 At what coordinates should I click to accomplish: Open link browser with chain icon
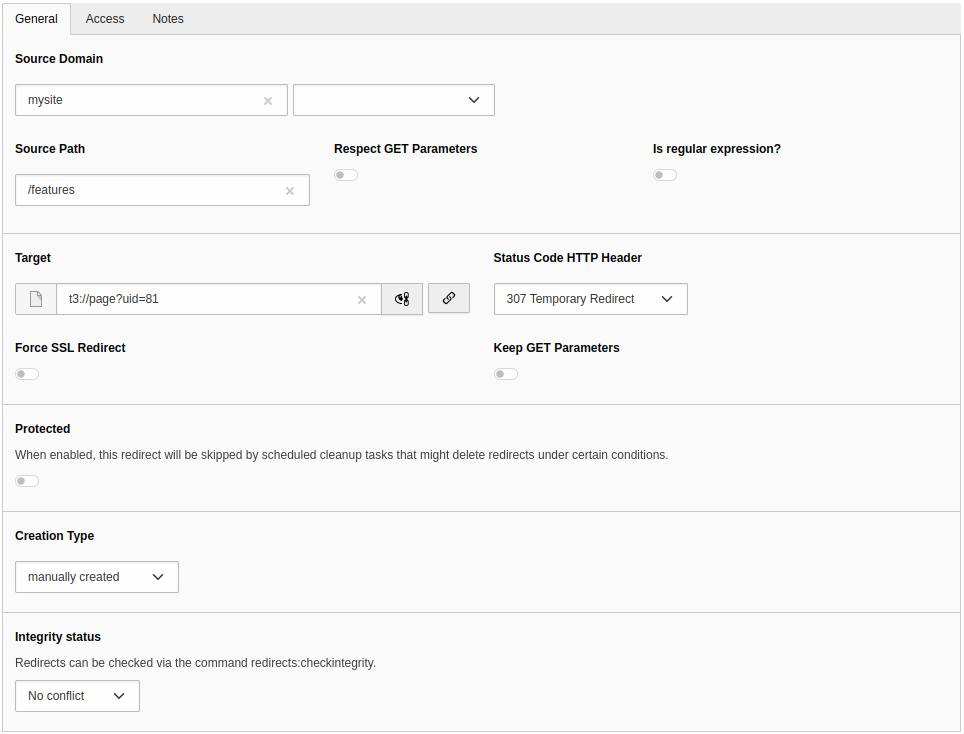coord(449,298)
